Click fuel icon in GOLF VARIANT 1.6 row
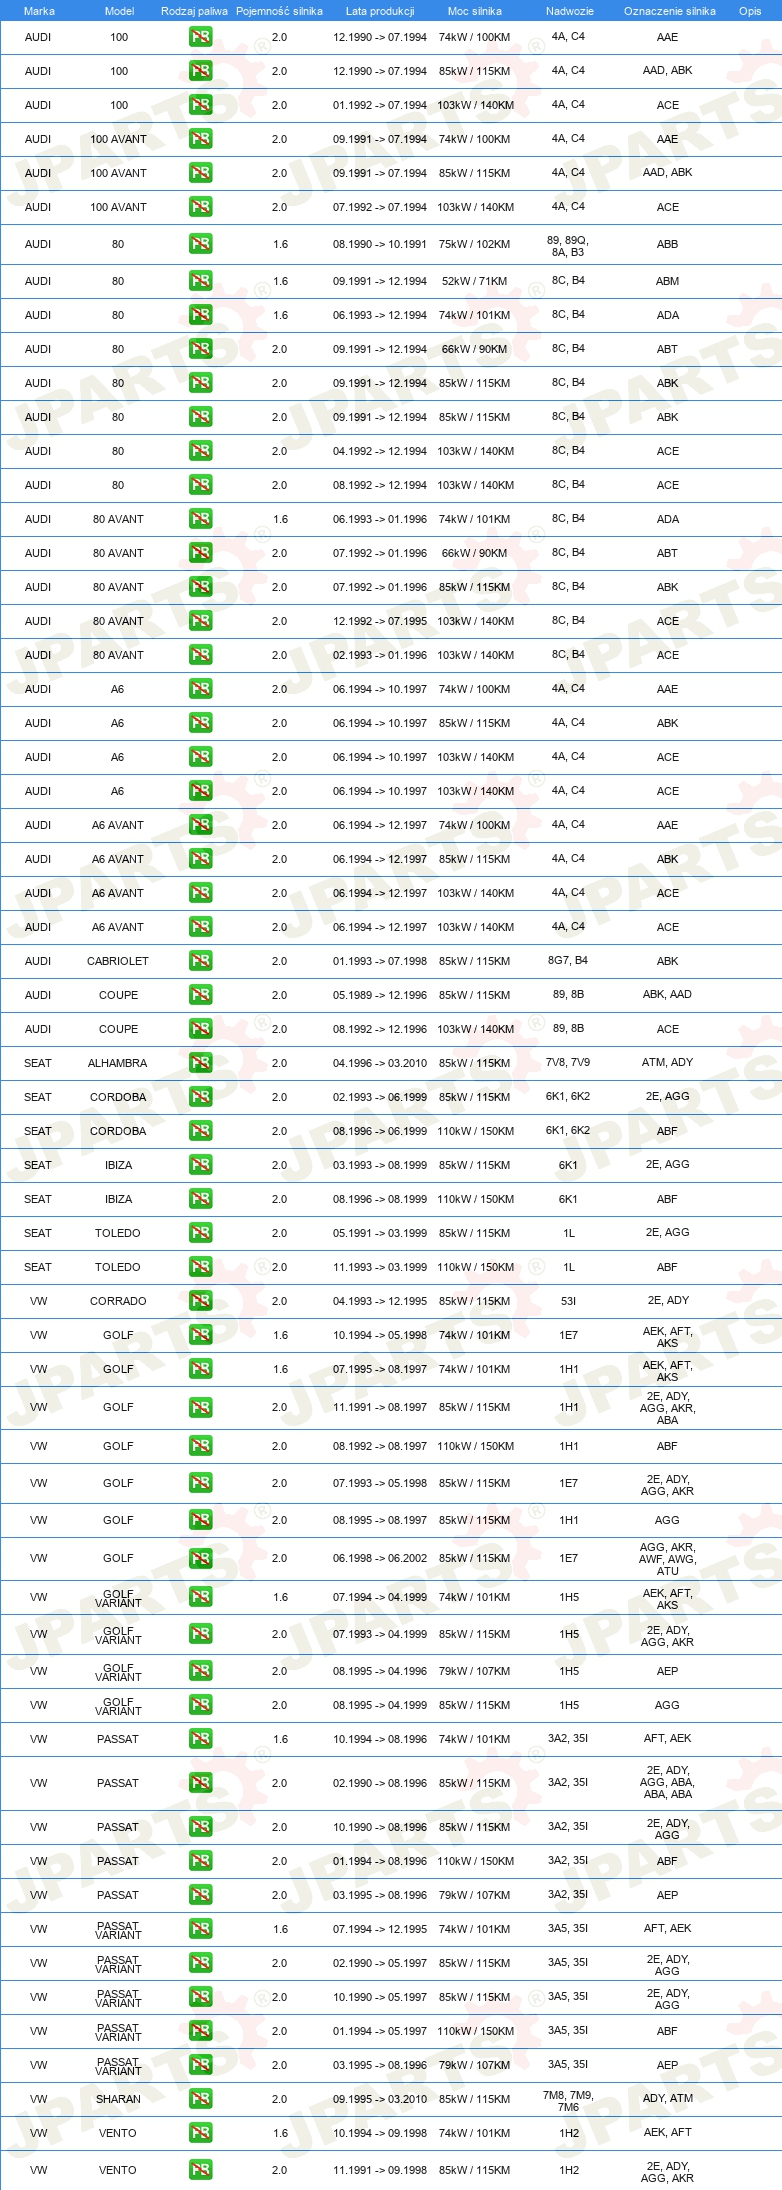Screen dimensions: 782x2190 pyautogui.click(x=200, y=1597)
